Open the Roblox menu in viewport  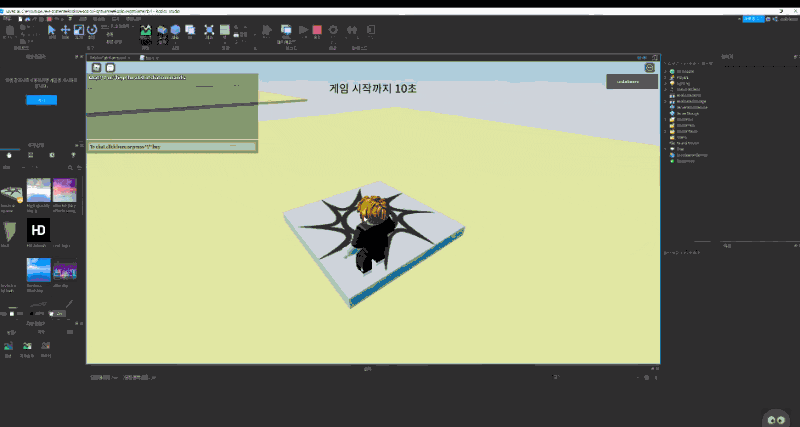pyautogui.click(x=96, y=67)
